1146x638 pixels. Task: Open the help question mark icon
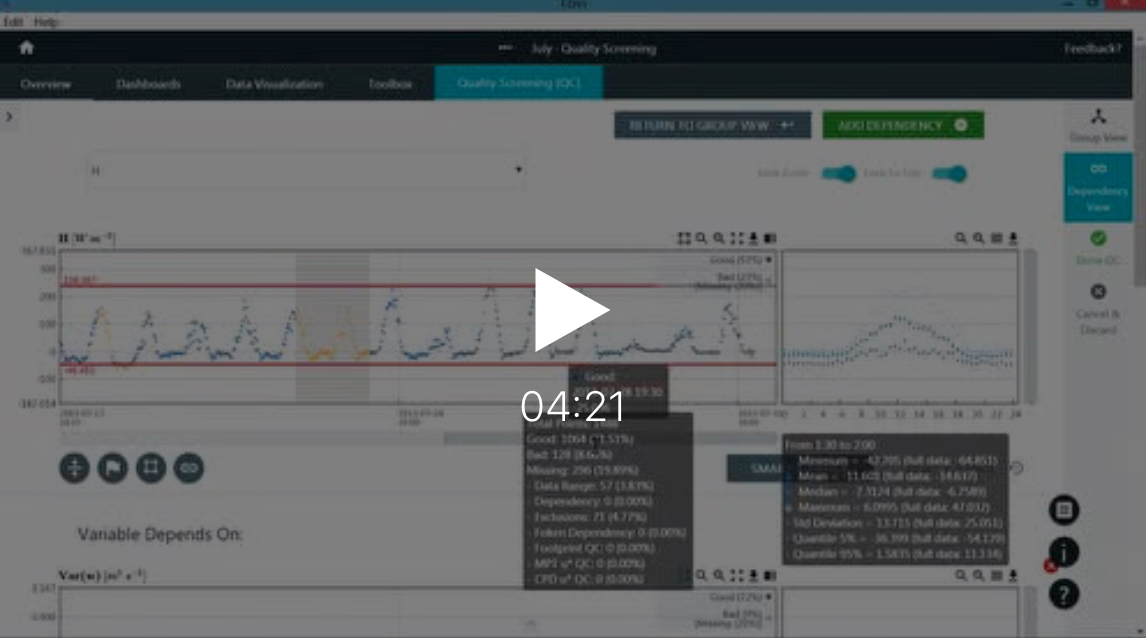(x=1064, y=594)
